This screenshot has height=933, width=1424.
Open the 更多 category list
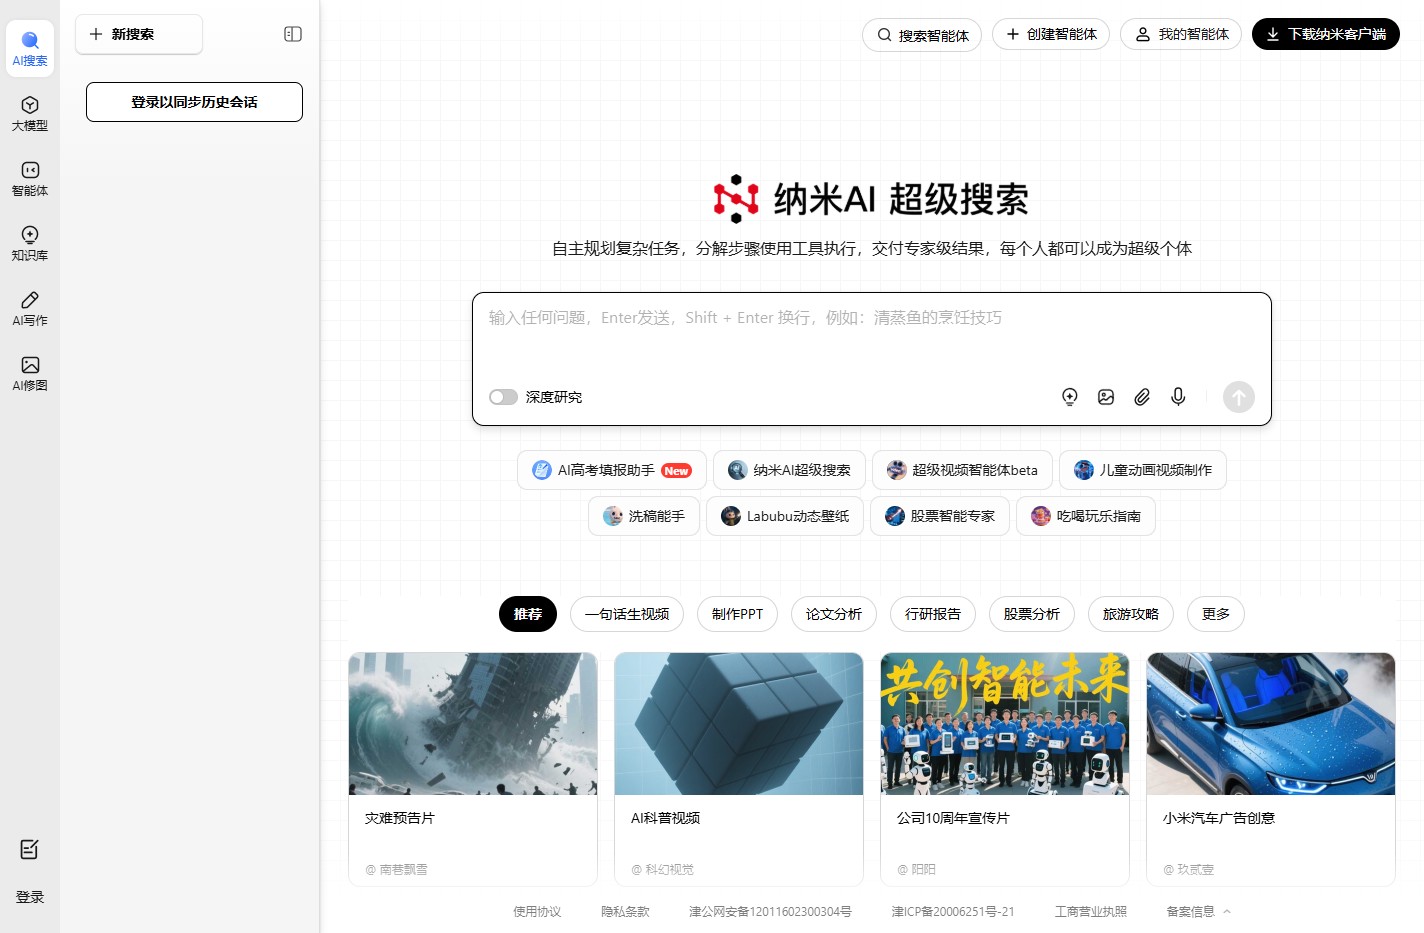click(1216, 614)
